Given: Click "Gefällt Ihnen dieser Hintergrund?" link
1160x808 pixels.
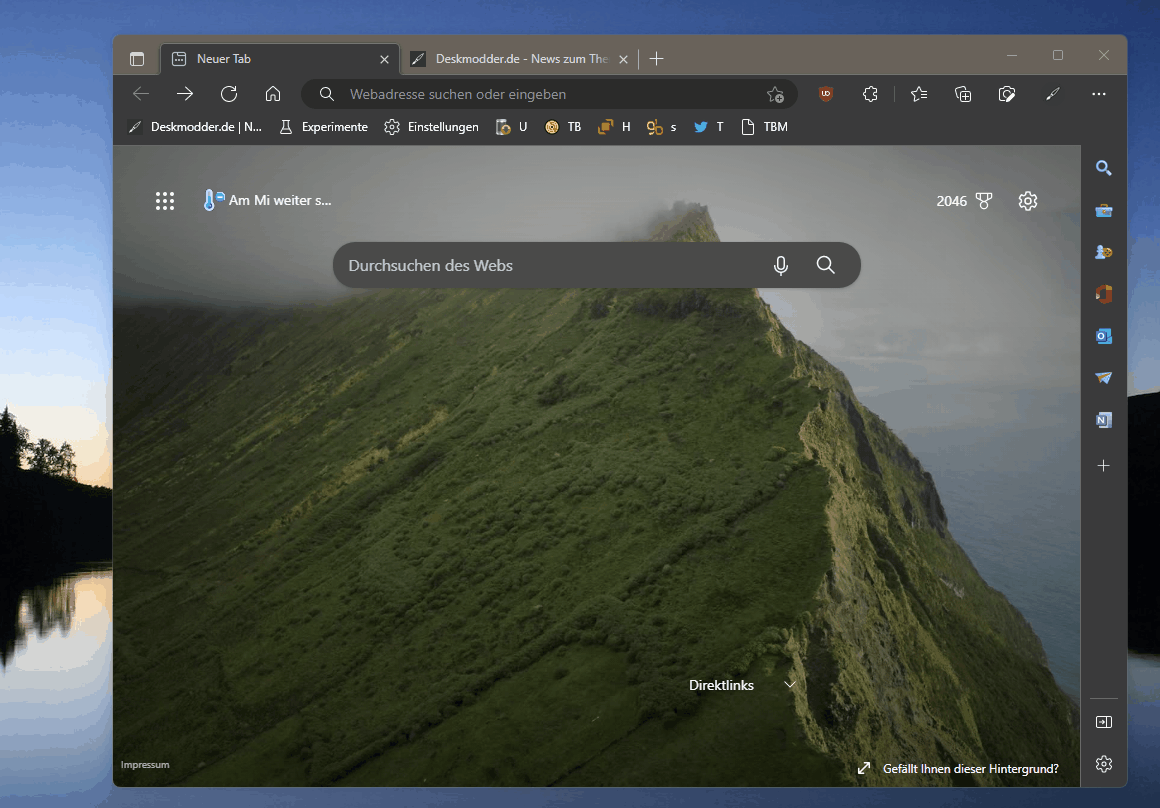Looking at the screenshot, I should click(970, 769).
